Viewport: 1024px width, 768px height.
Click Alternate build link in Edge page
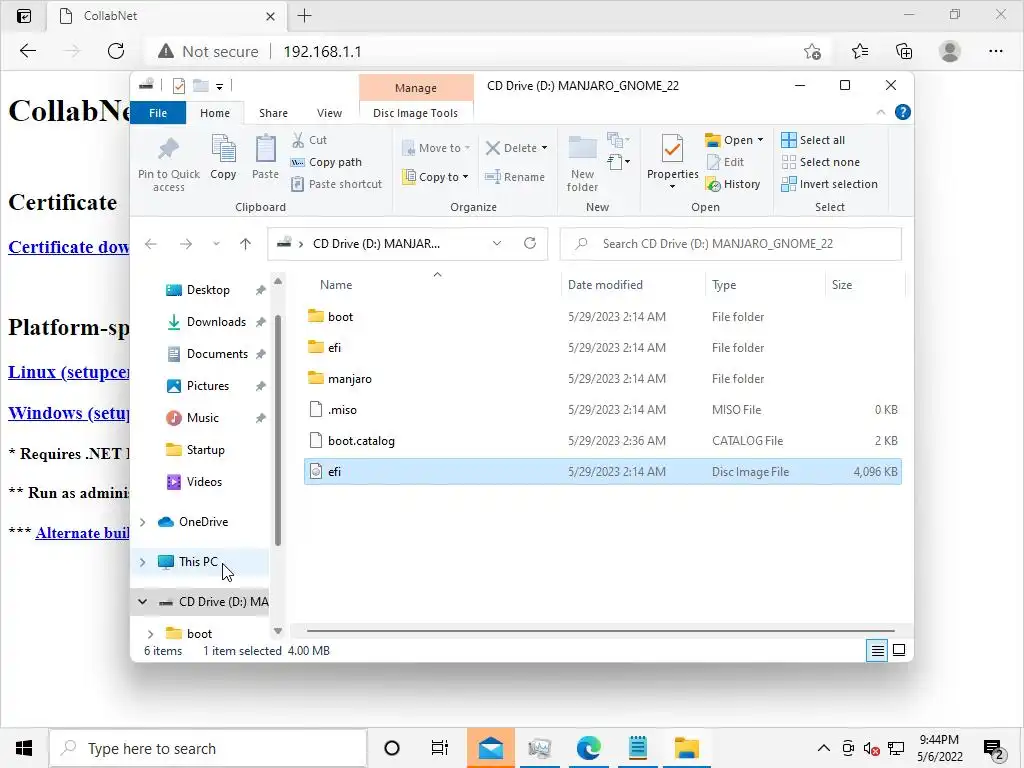pyautogui.click(x=82, y=533)
